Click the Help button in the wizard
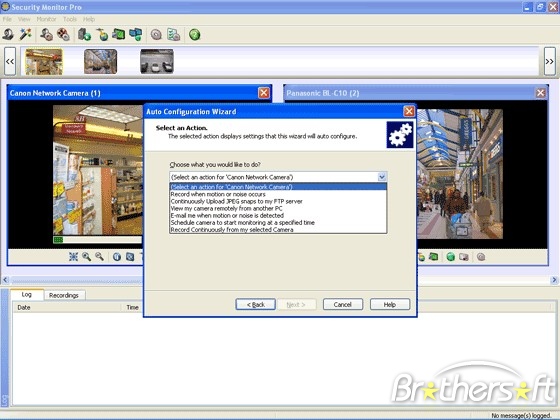 click(x=390, y=304)
